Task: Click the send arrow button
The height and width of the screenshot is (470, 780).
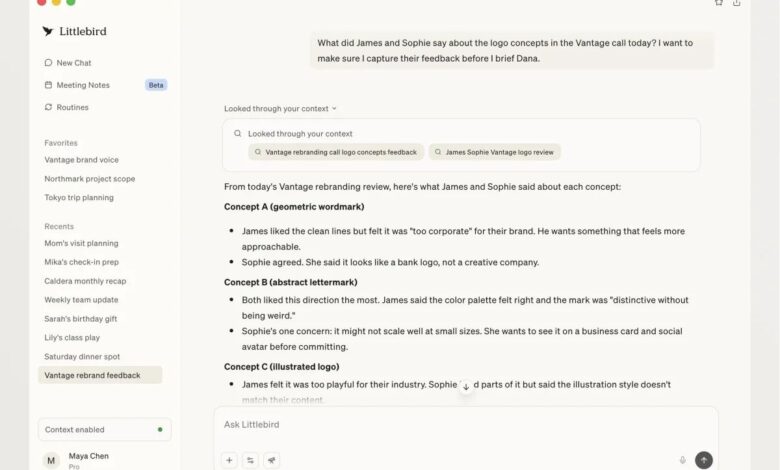Action: (704, 460)
